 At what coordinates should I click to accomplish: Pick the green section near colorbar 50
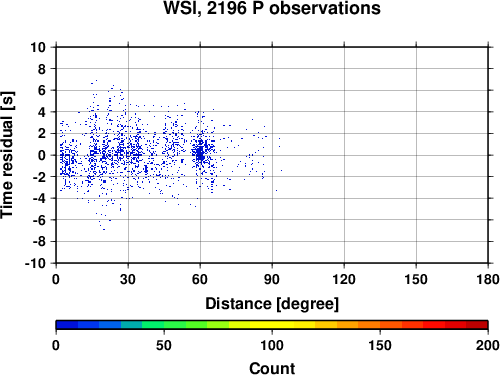tap(164, 325)
